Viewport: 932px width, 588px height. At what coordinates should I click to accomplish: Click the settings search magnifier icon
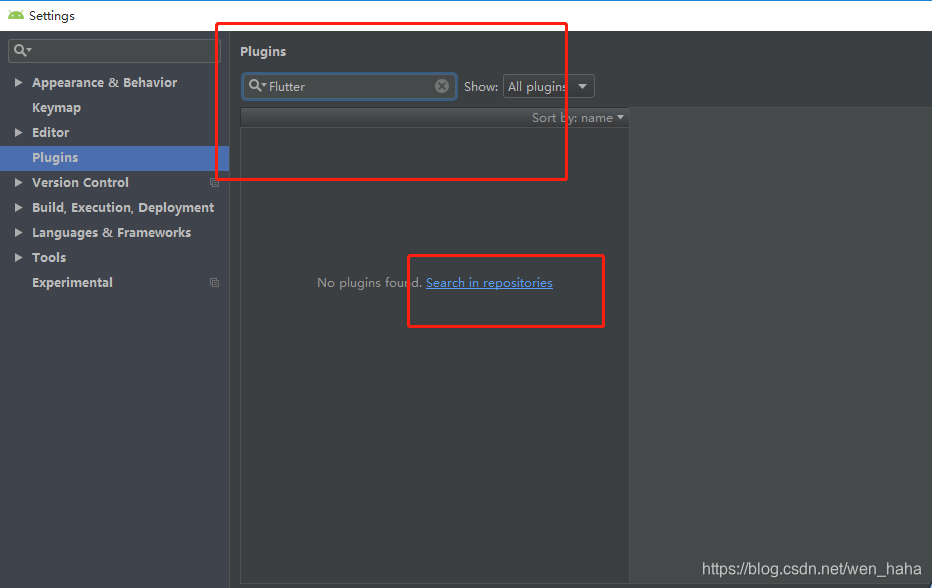(23, 51)
